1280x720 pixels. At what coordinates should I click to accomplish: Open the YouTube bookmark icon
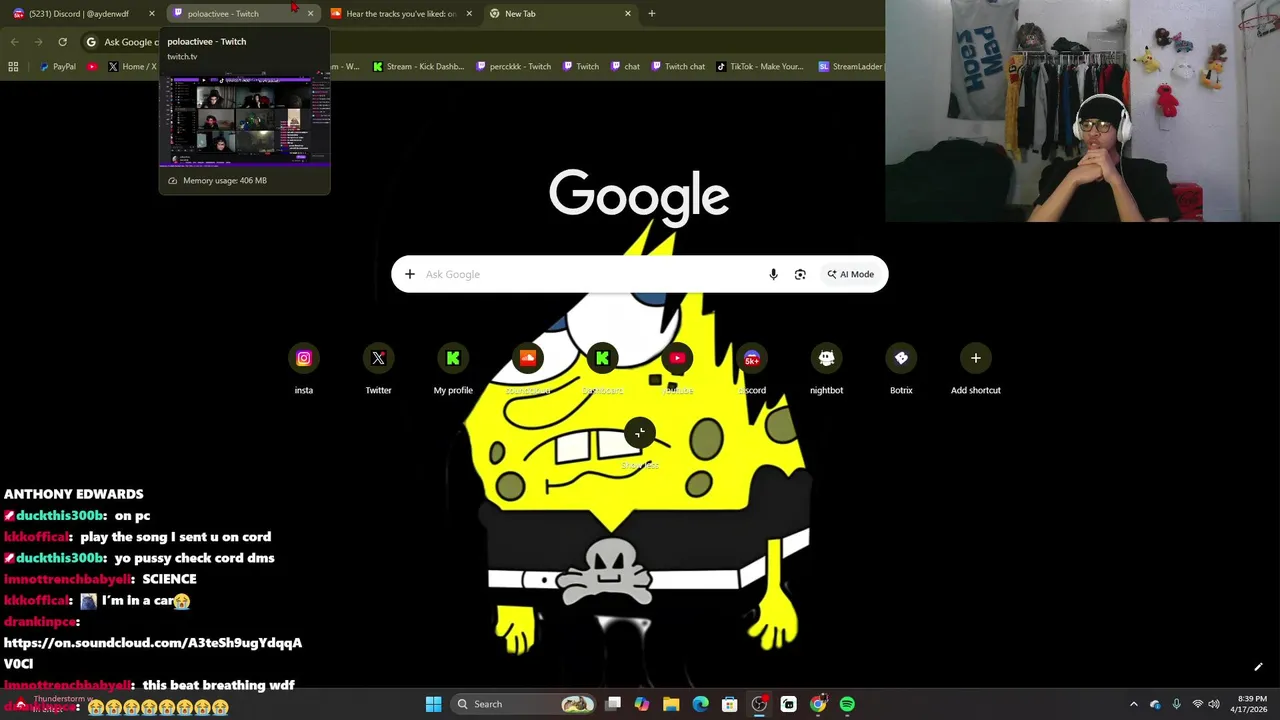point(92,67)
